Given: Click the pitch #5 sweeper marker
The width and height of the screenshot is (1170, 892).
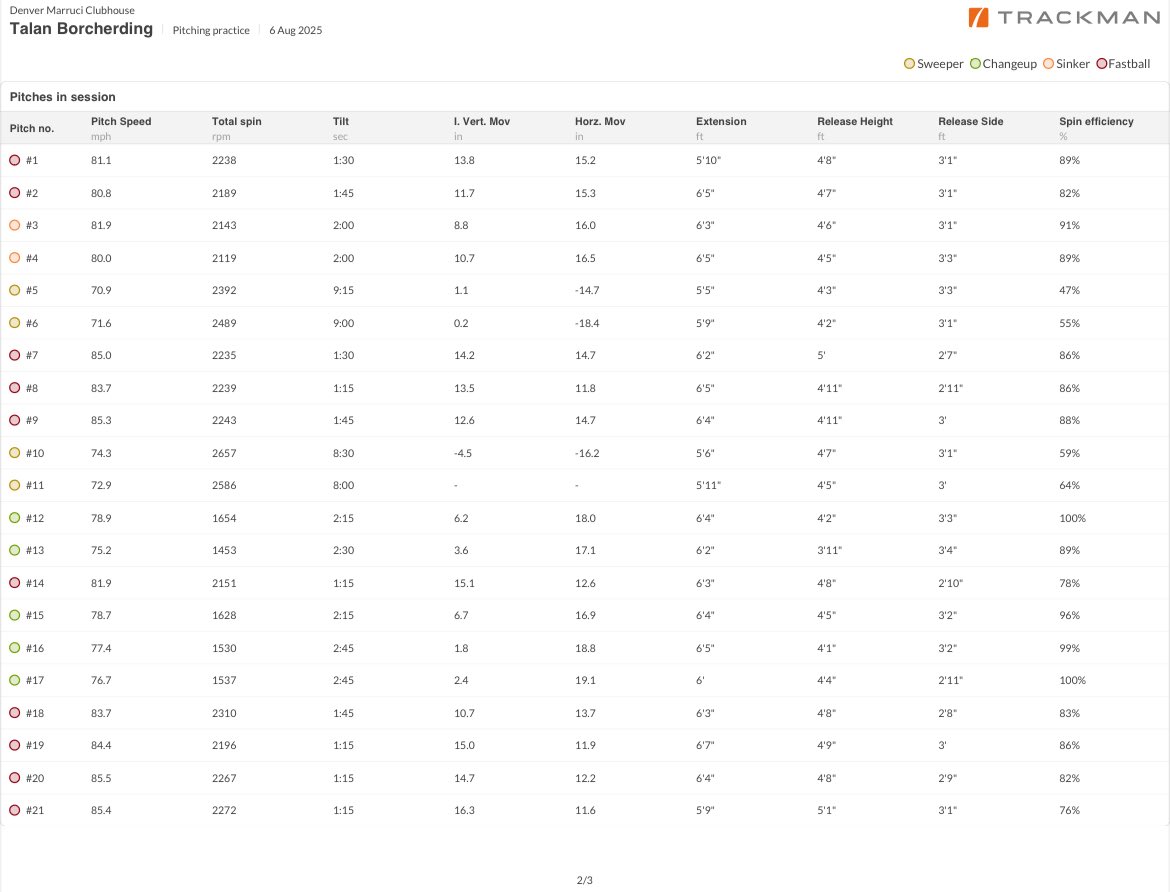Looking at the screenshot, I should pyautogui.click(x=14, y=290).
